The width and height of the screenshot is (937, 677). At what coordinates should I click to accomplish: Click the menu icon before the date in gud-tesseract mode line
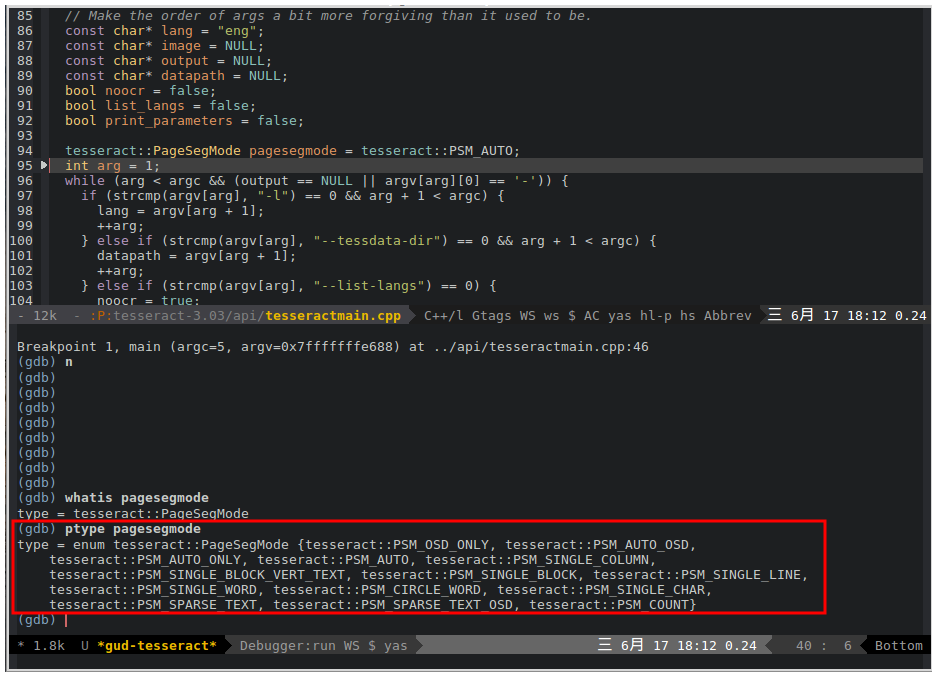click(605, 645)
